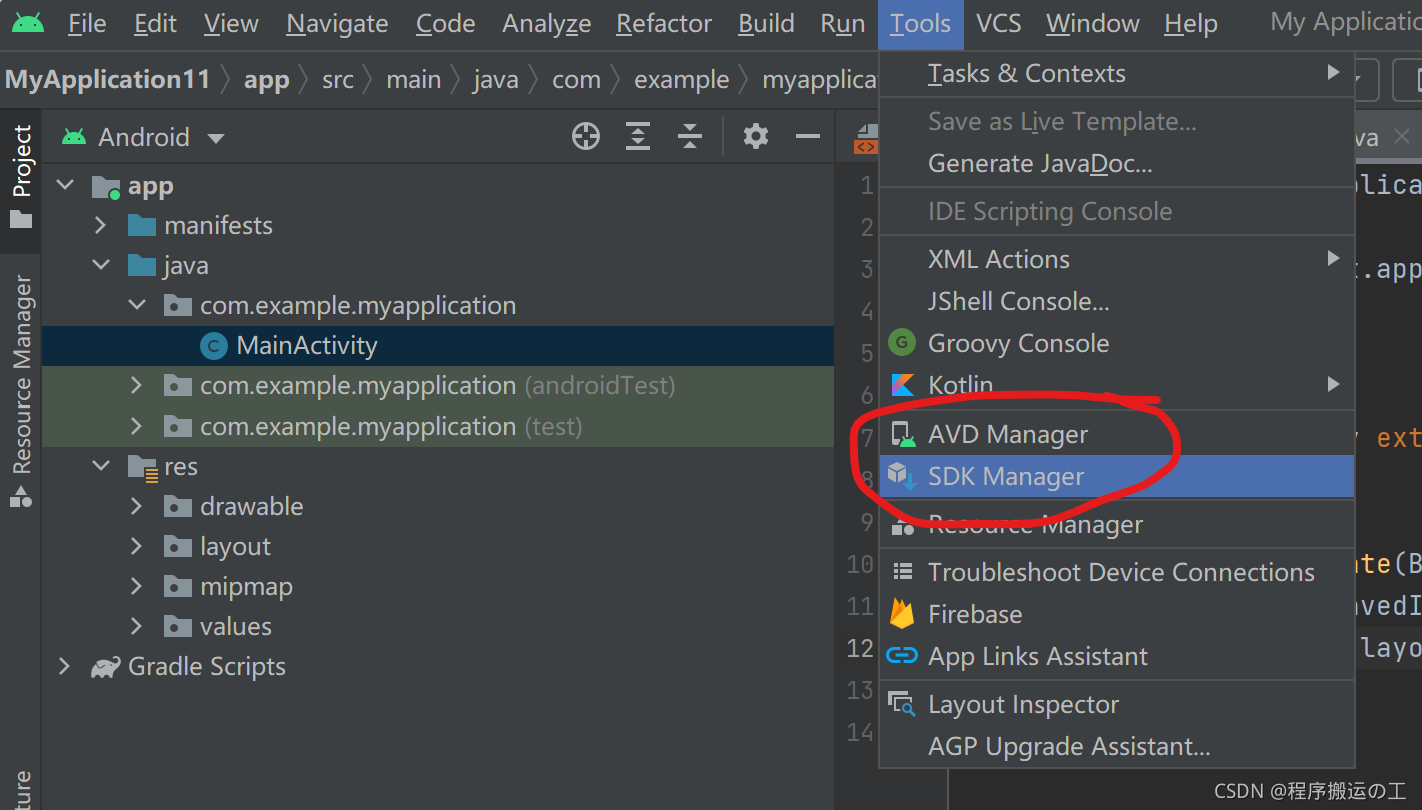The width and height of the screenshot is (1422, 810).
Task: Click the example breadcrumb segment
Action: (682, 80)
